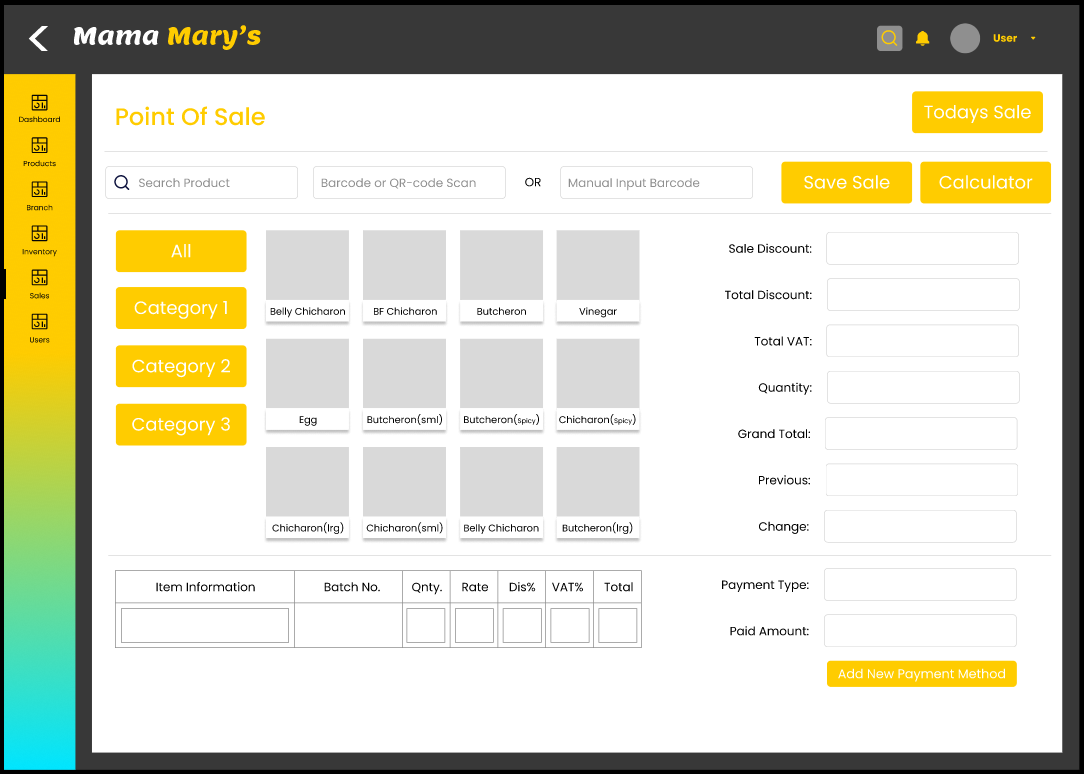The height and width of the screenshot is (774, 1084).
Task: Select the Inventory sidebar icon
Action: tap(39, 235)
